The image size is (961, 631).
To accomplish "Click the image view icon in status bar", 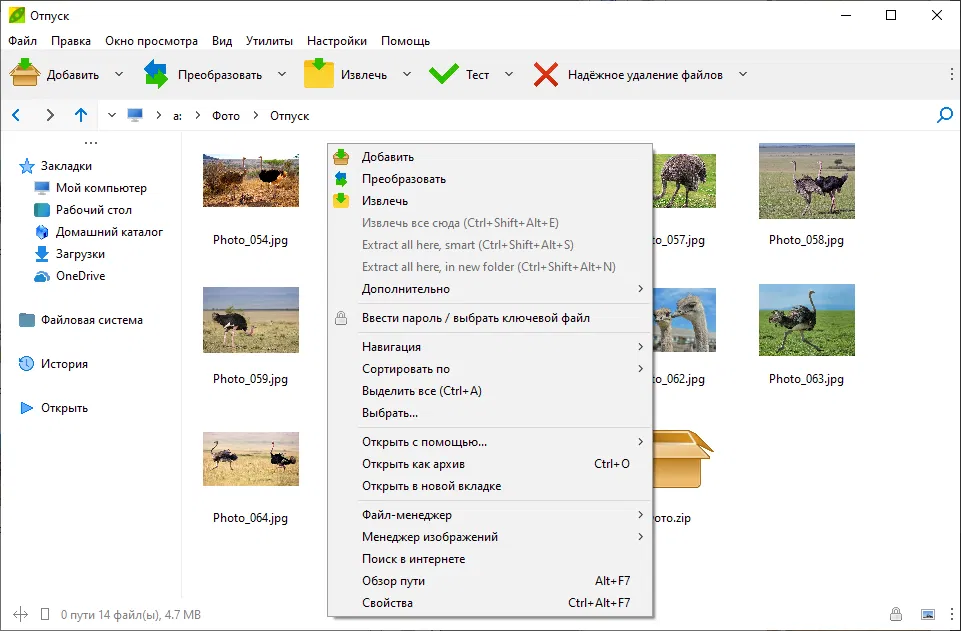I will coord(928,614).
